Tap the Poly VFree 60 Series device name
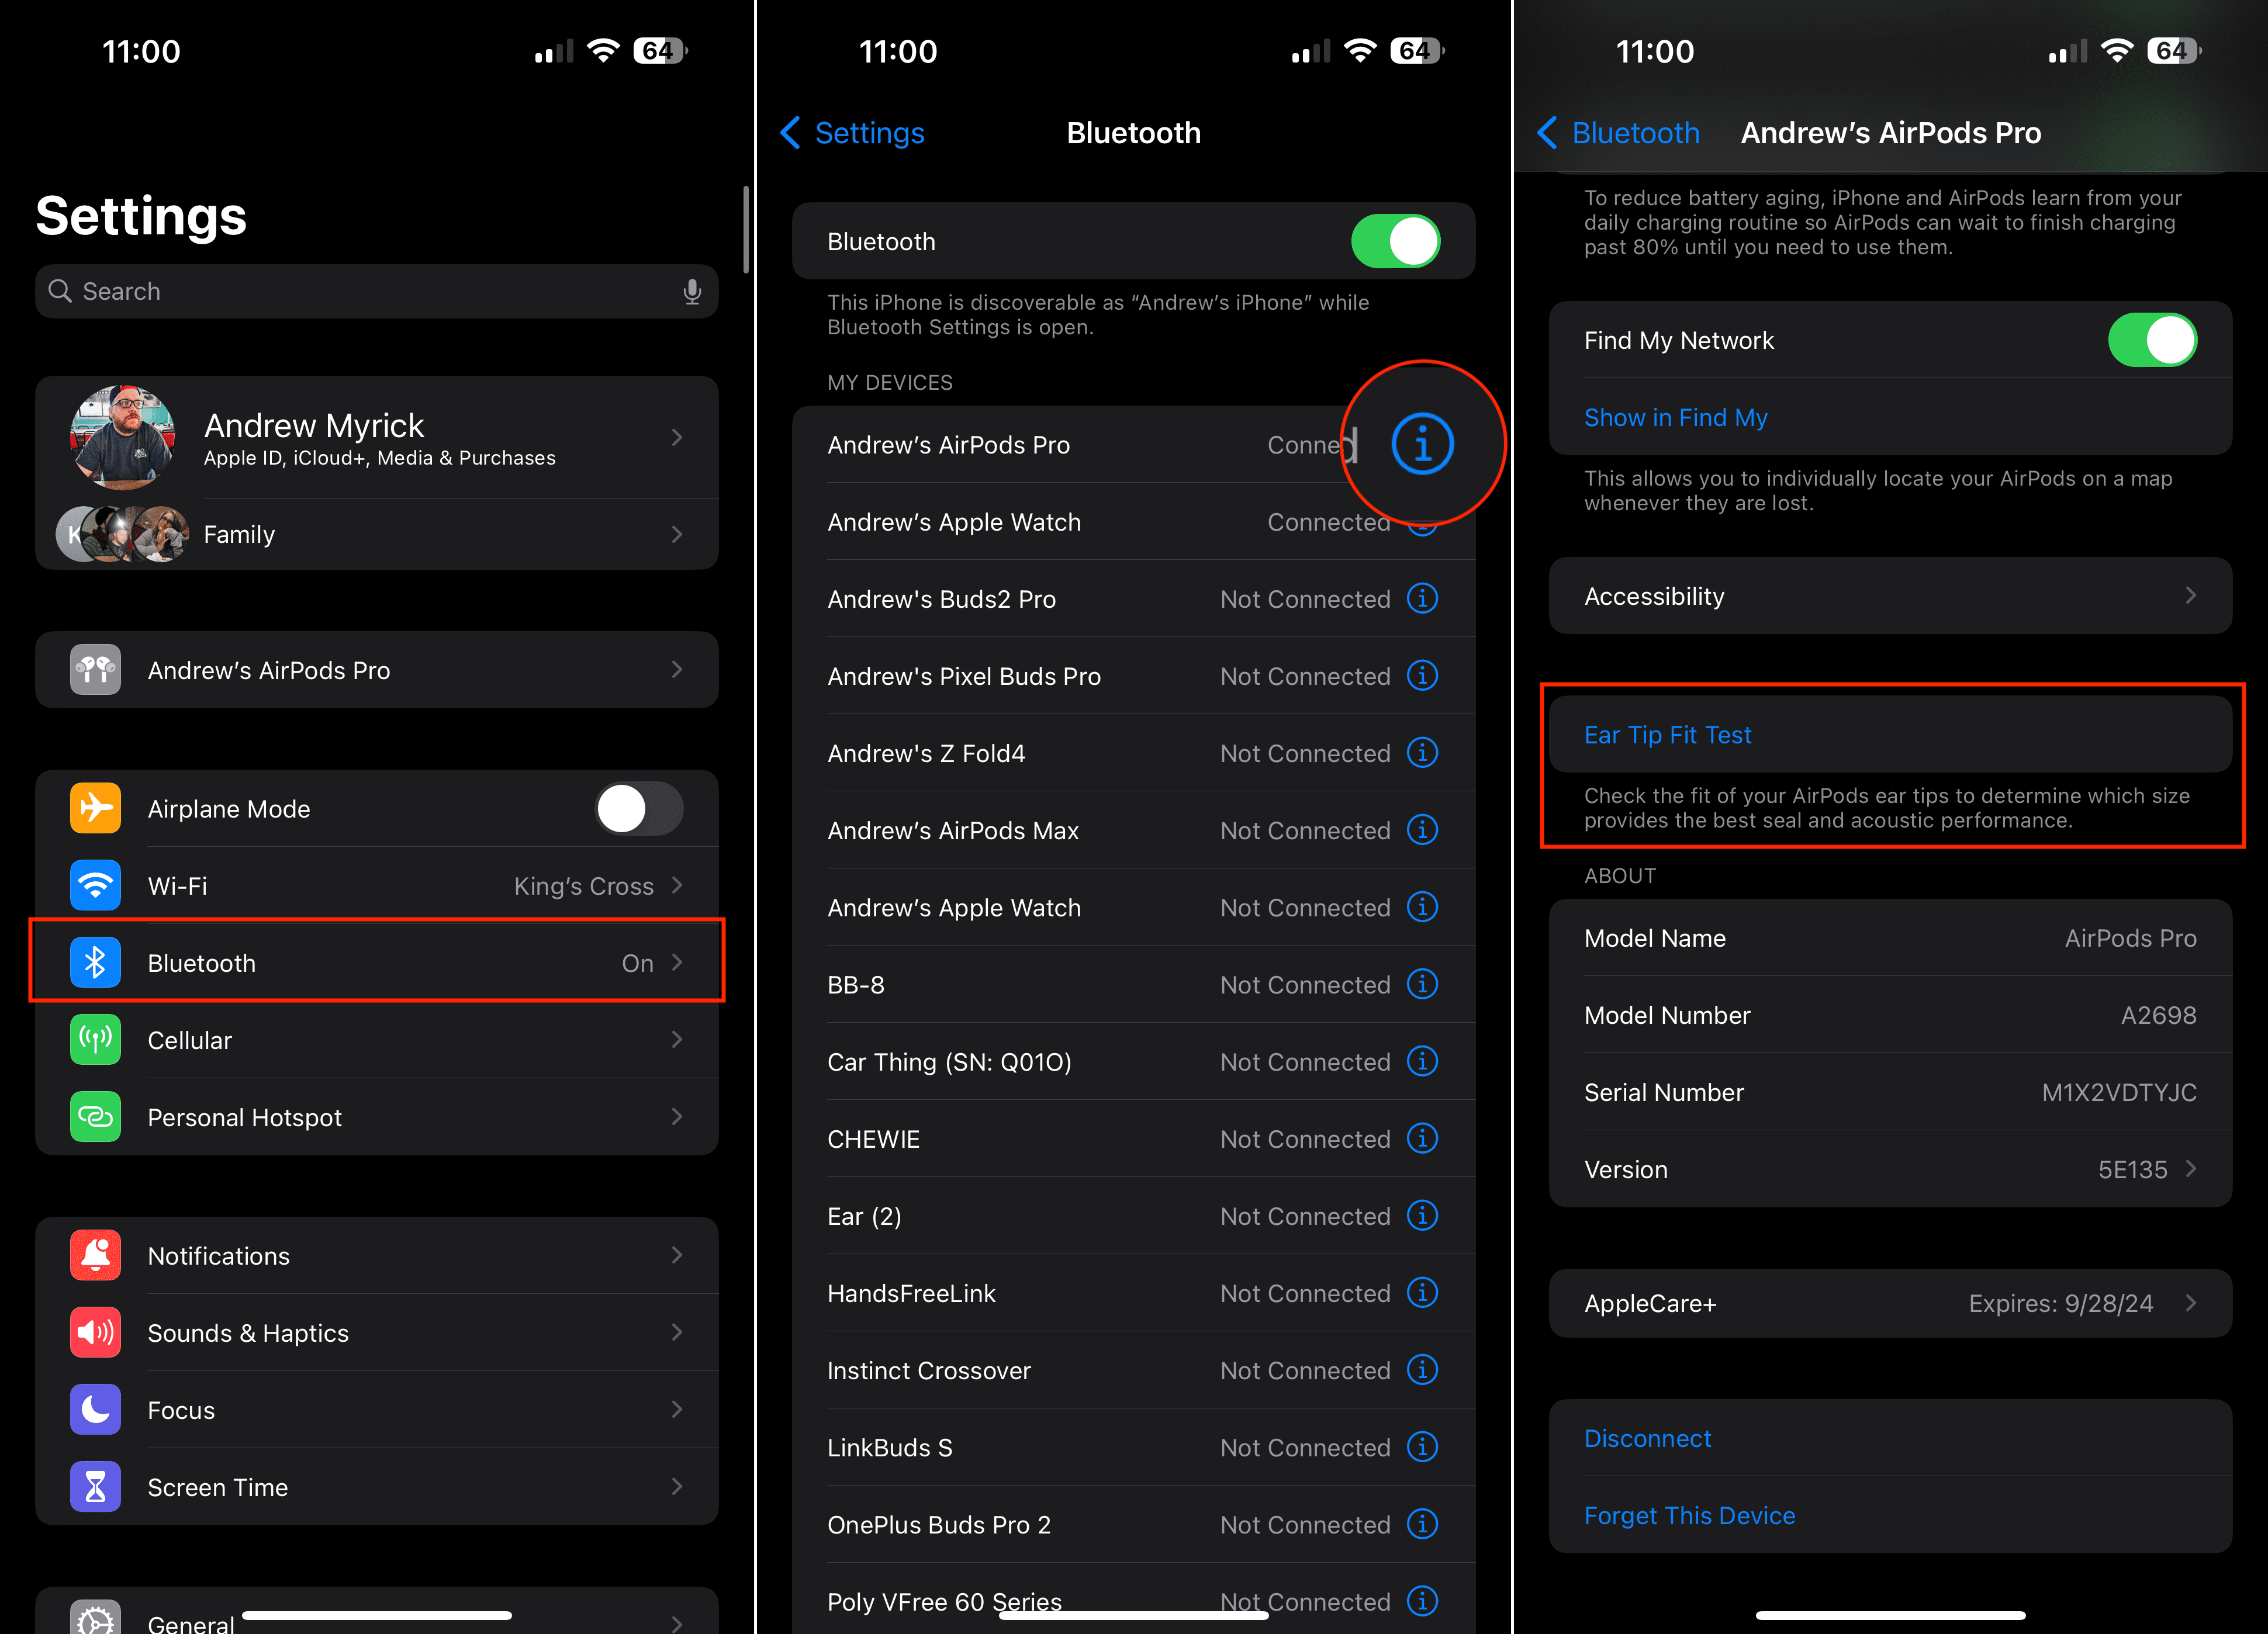 tap(944, 1601)
